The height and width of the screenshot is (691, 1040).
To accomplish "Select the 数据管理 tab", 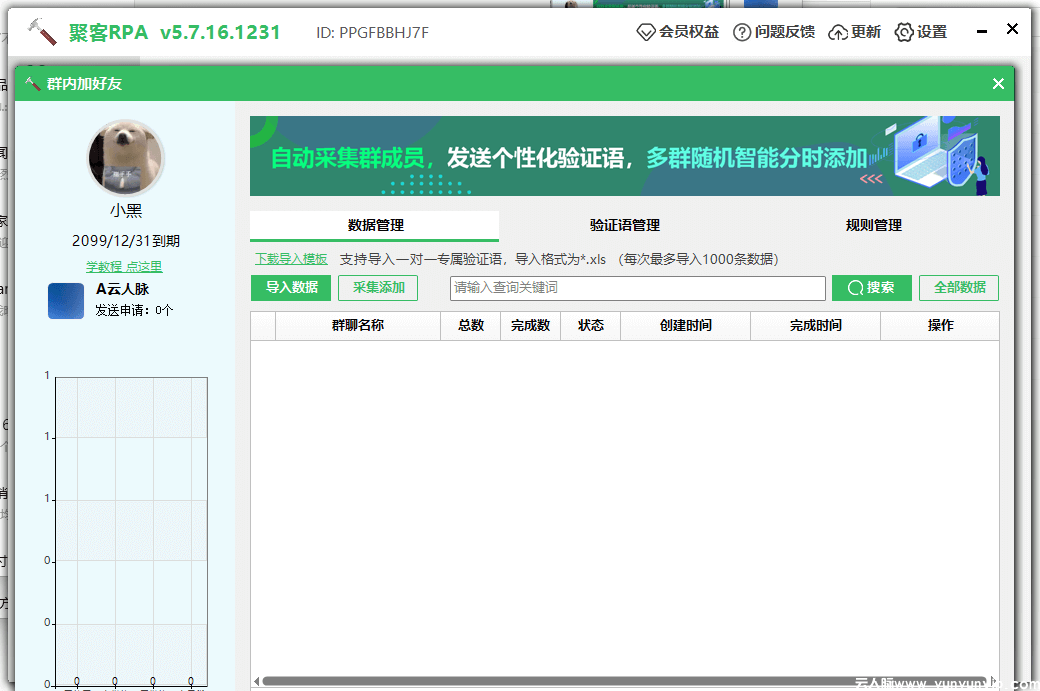I will pos(375,225).
